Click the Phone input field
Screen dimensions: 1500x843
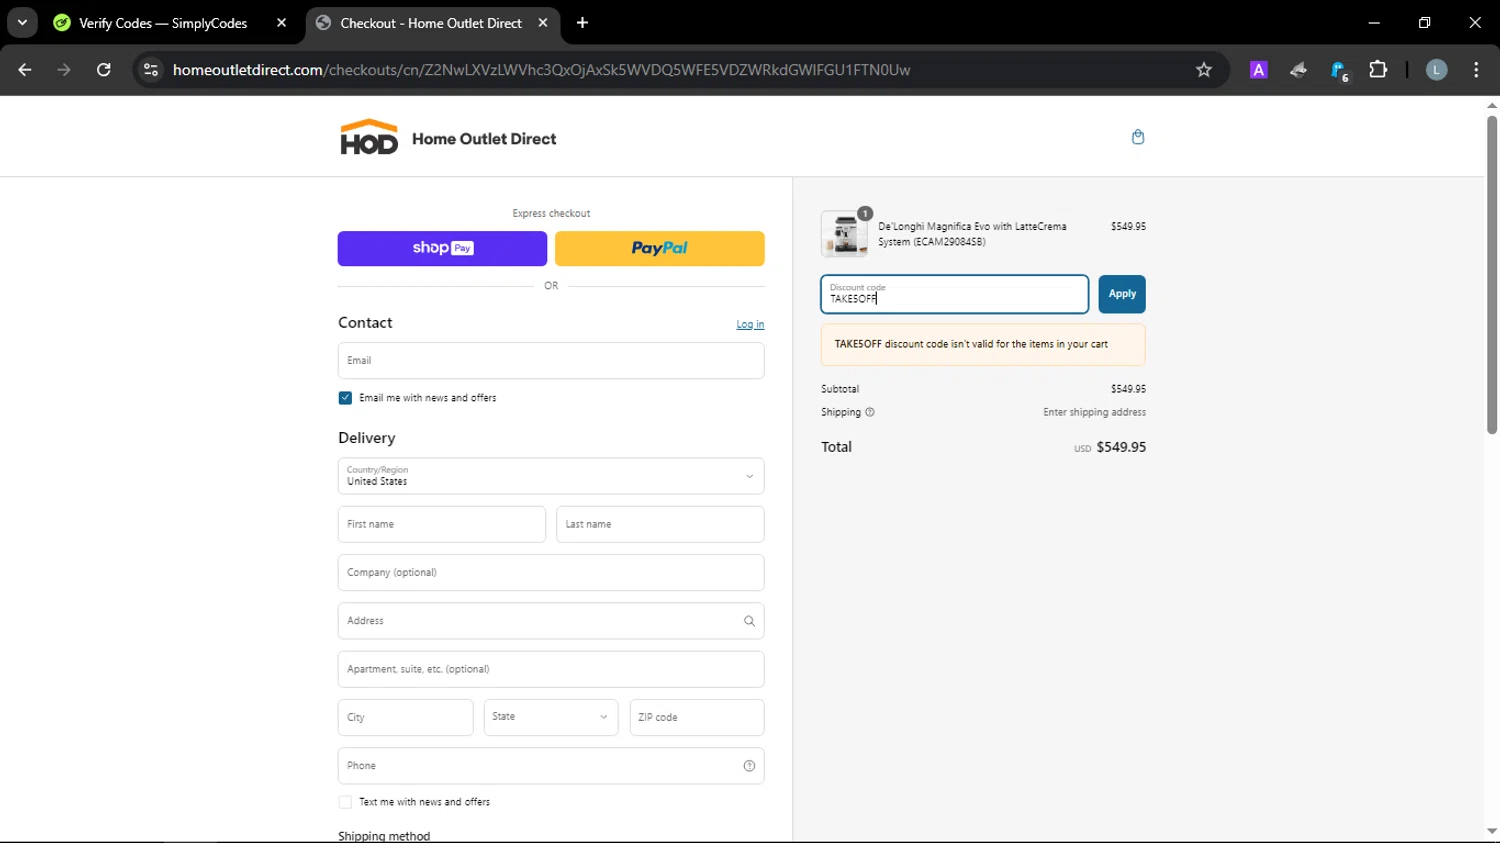[x=551, y=766]
